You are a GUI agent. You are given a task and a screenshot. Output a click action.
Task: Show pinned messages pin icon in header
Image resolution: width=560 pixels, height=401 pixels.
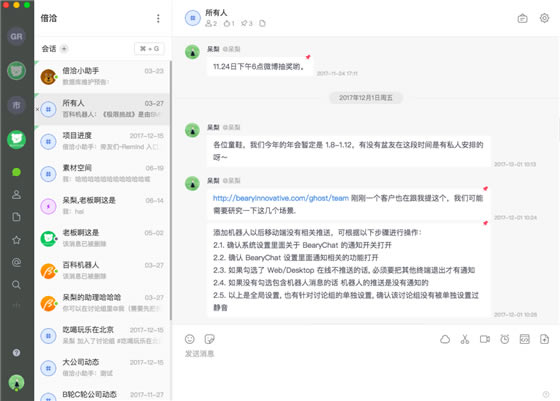247,24
